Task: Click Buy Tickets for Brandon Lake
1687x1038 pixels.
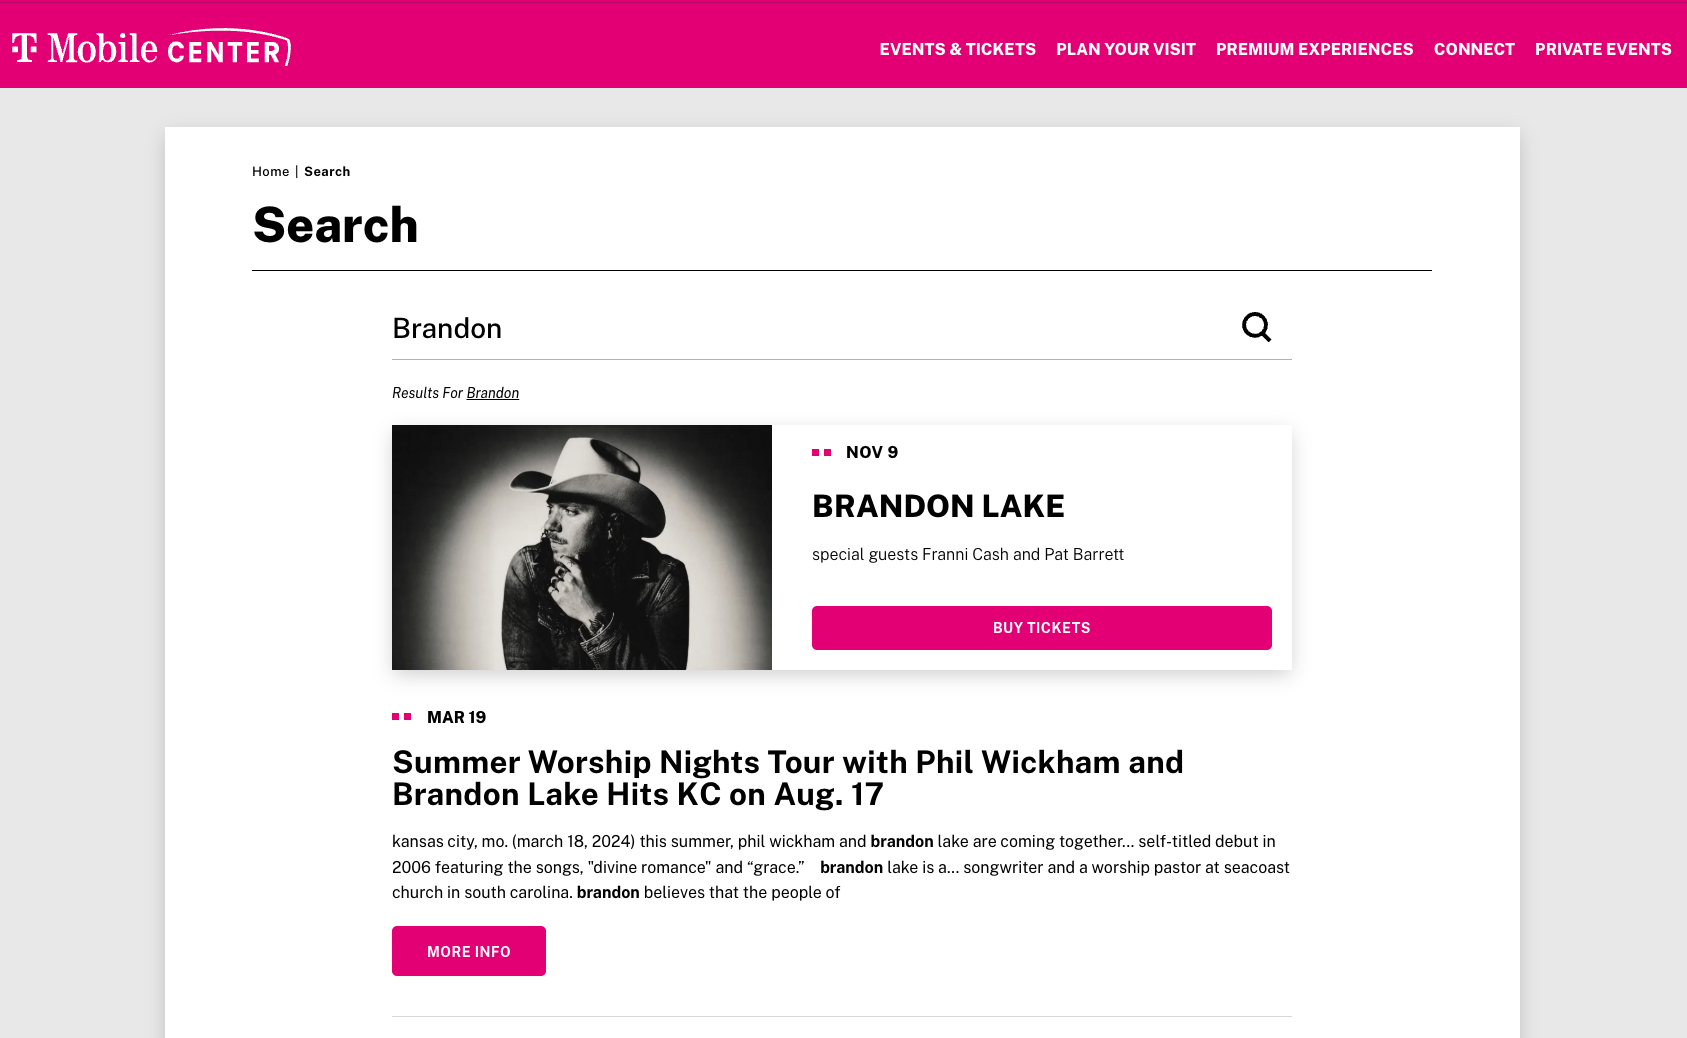Action: pyautogui.click(x=1042, y=628)
